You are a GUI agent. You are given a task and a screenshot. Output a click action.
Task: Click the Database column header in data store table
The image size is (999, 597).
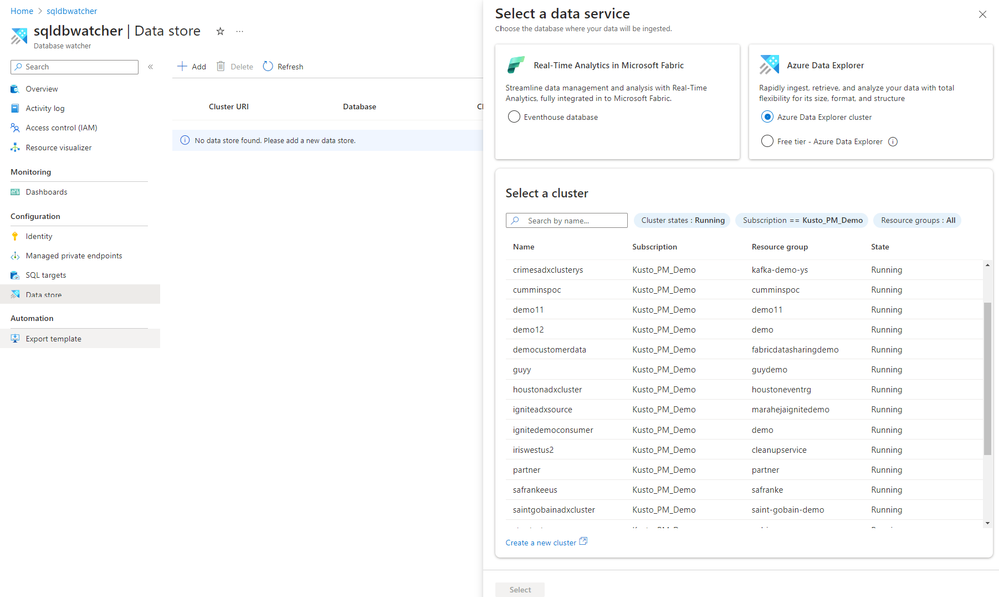(x=359, y=106)
